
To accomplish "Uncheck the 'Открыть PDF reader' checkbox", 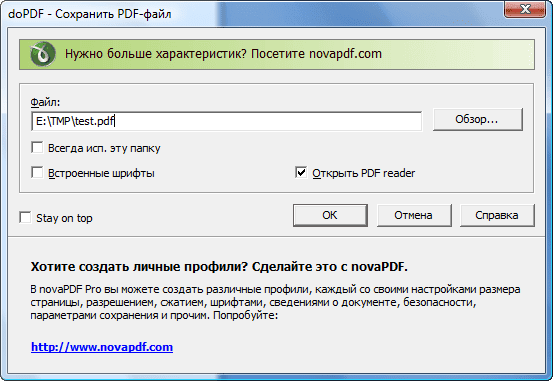I will (301, 173).
